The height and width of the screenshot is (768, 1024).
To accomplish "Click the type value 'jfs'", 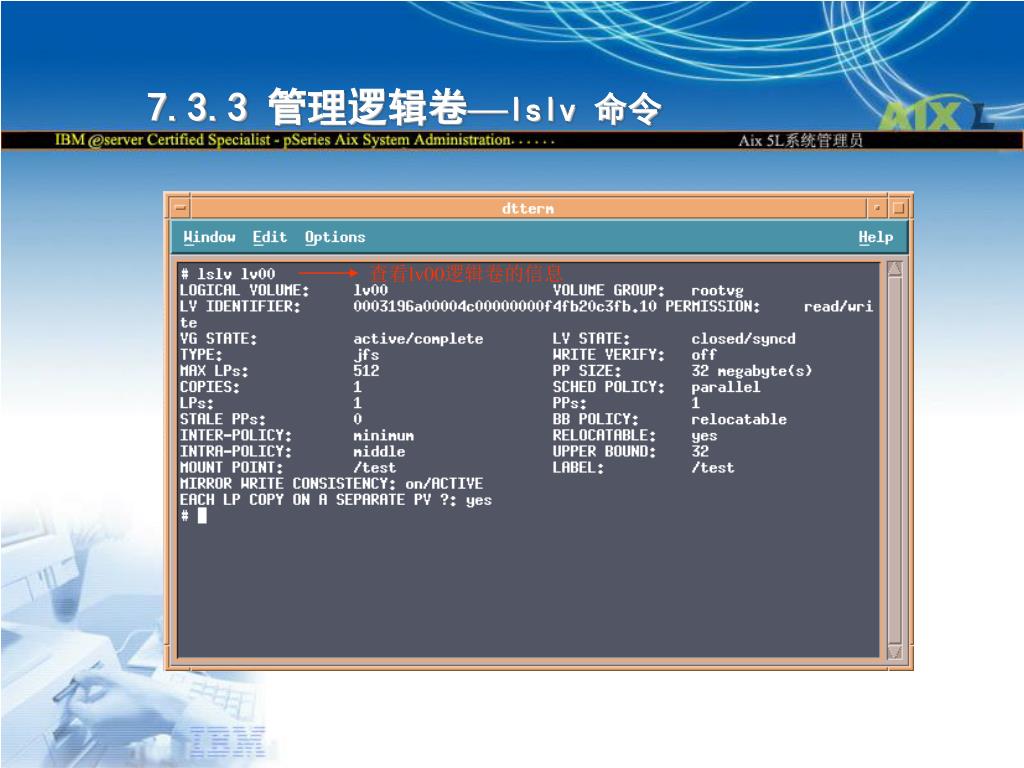I will 366,355.
